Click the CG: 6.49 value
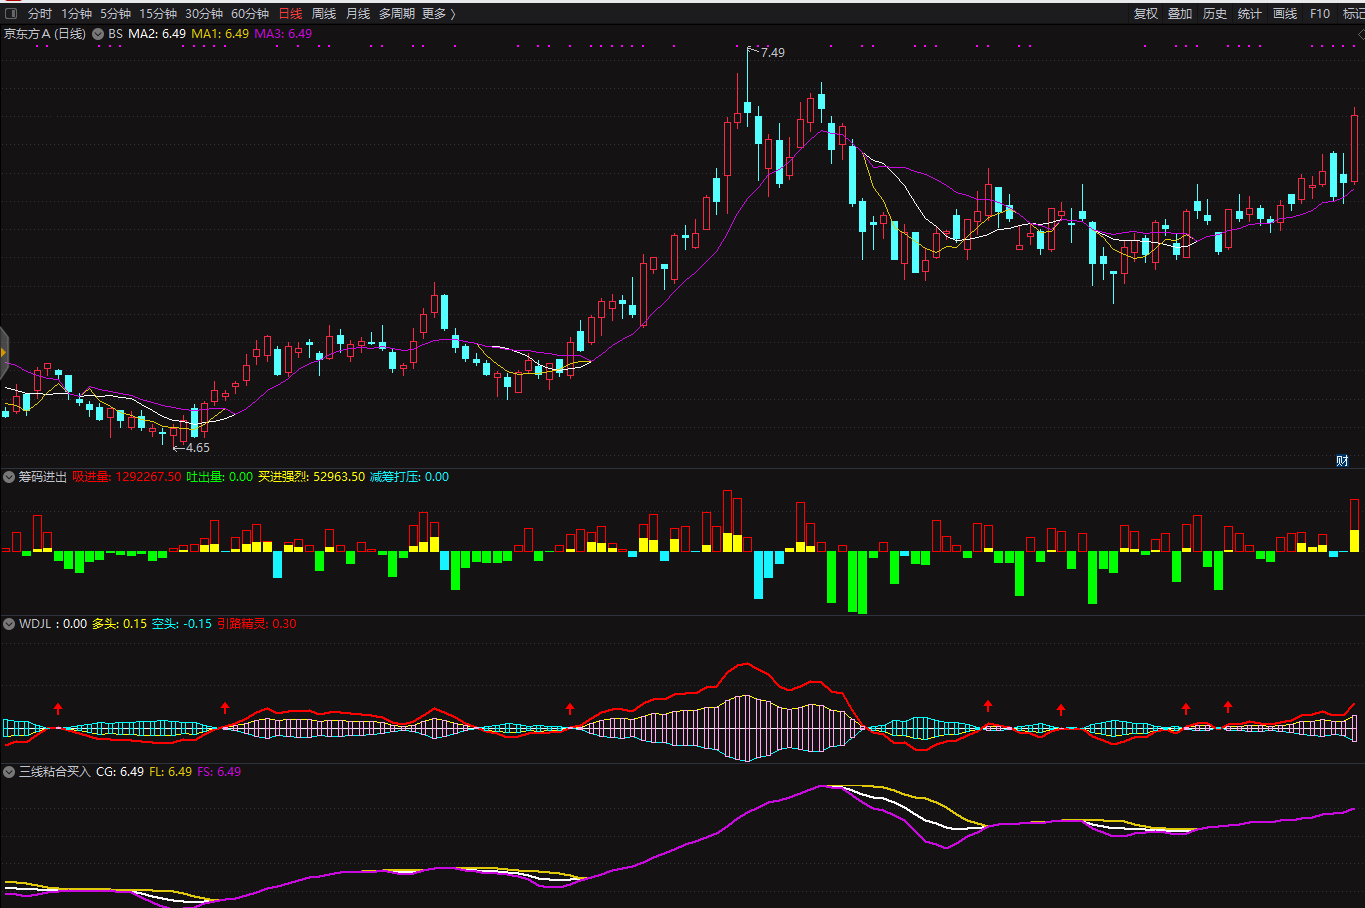Screen dimensions: 1365x908 120,772
